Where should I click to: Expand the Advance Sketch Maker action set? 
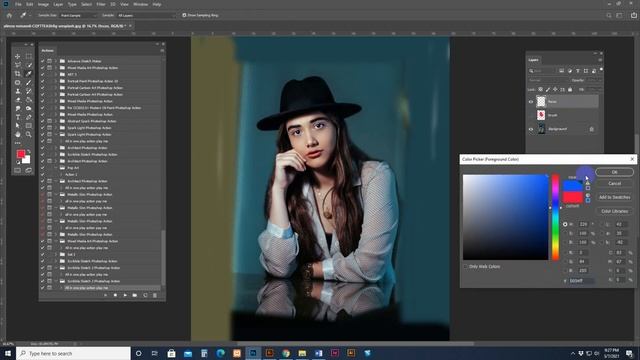pos(56,61)
